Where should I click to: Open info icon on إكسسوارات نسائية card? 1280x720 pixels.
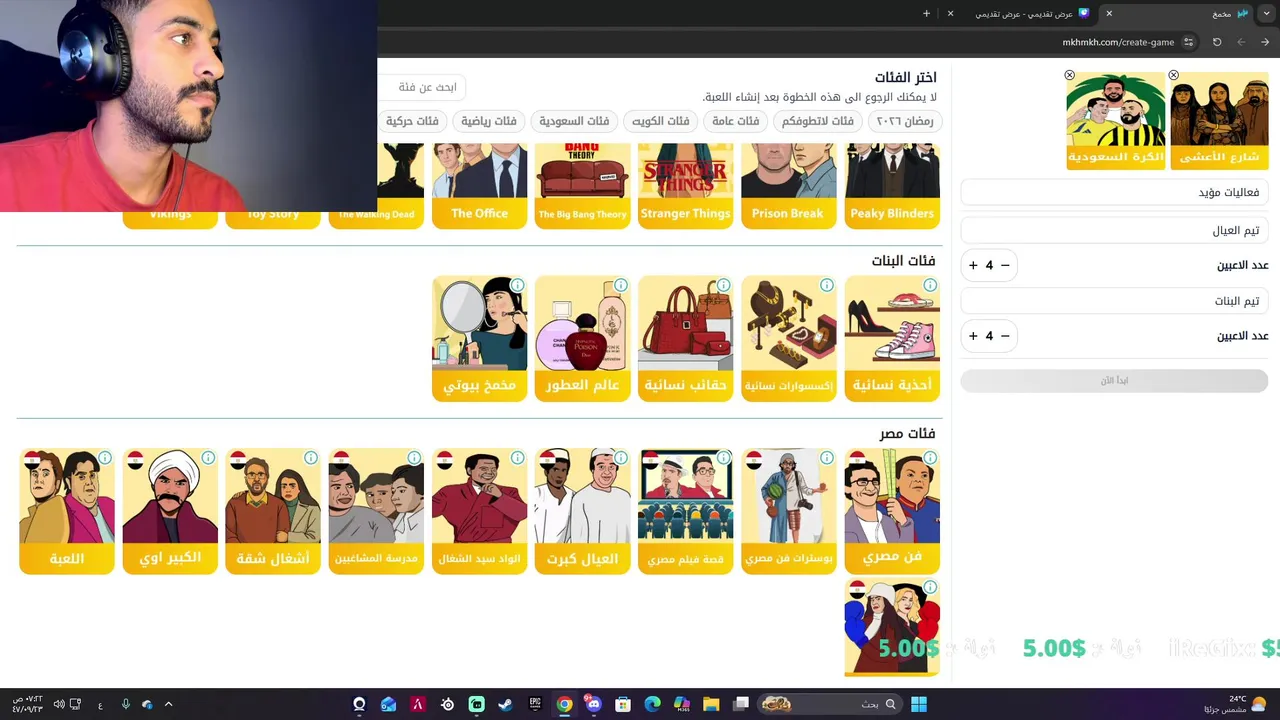(827, 285)
